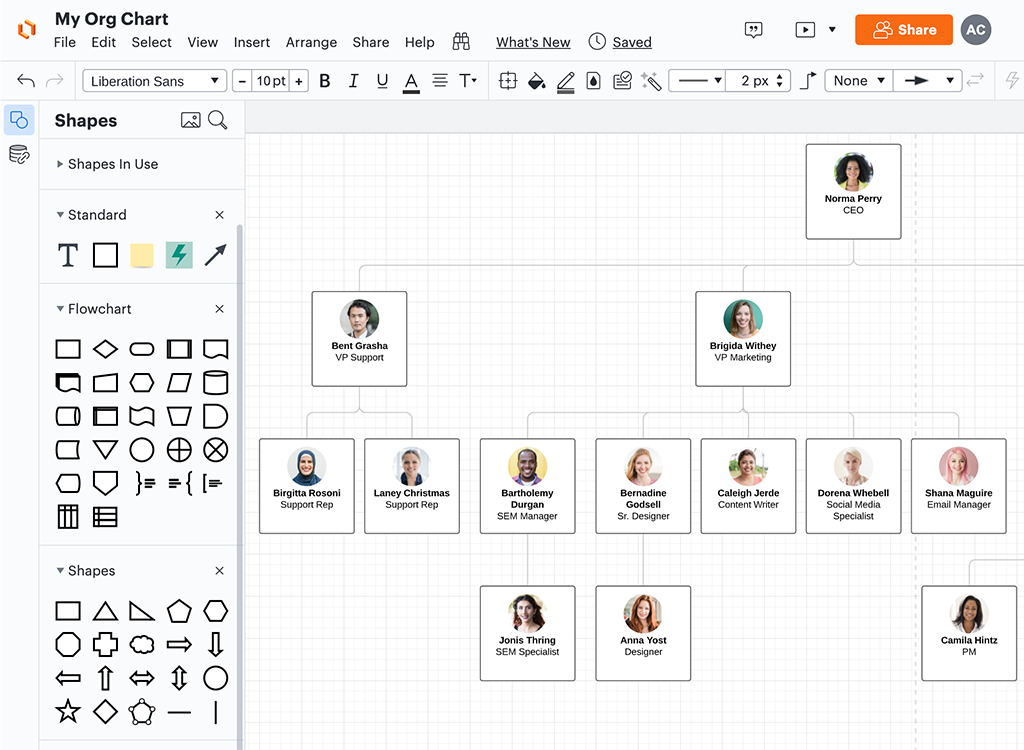Screen dimensions: 1024x750
Task: Open the comments speech bubble icon
Action: pyautogui.click(x=754, y=30)
